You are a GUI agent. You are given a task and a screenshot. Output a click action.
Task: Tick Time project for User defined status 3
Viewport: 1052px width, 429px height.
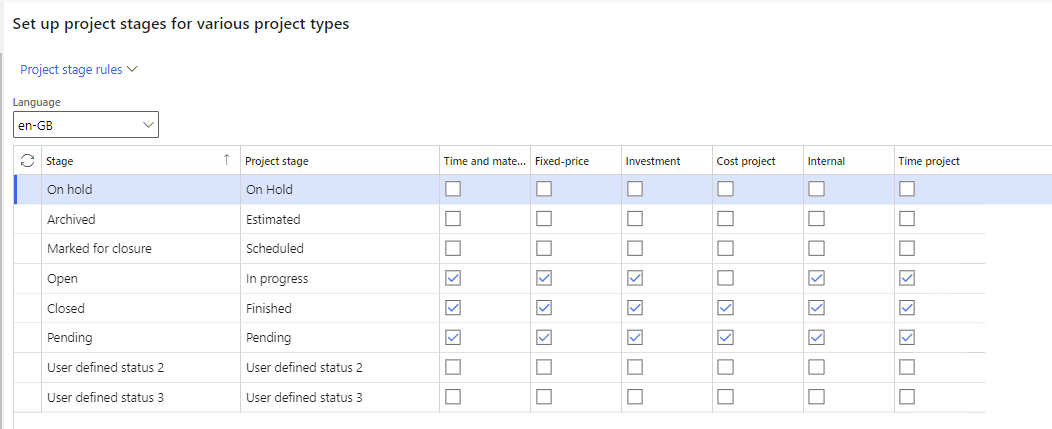(x=907, y=397)
